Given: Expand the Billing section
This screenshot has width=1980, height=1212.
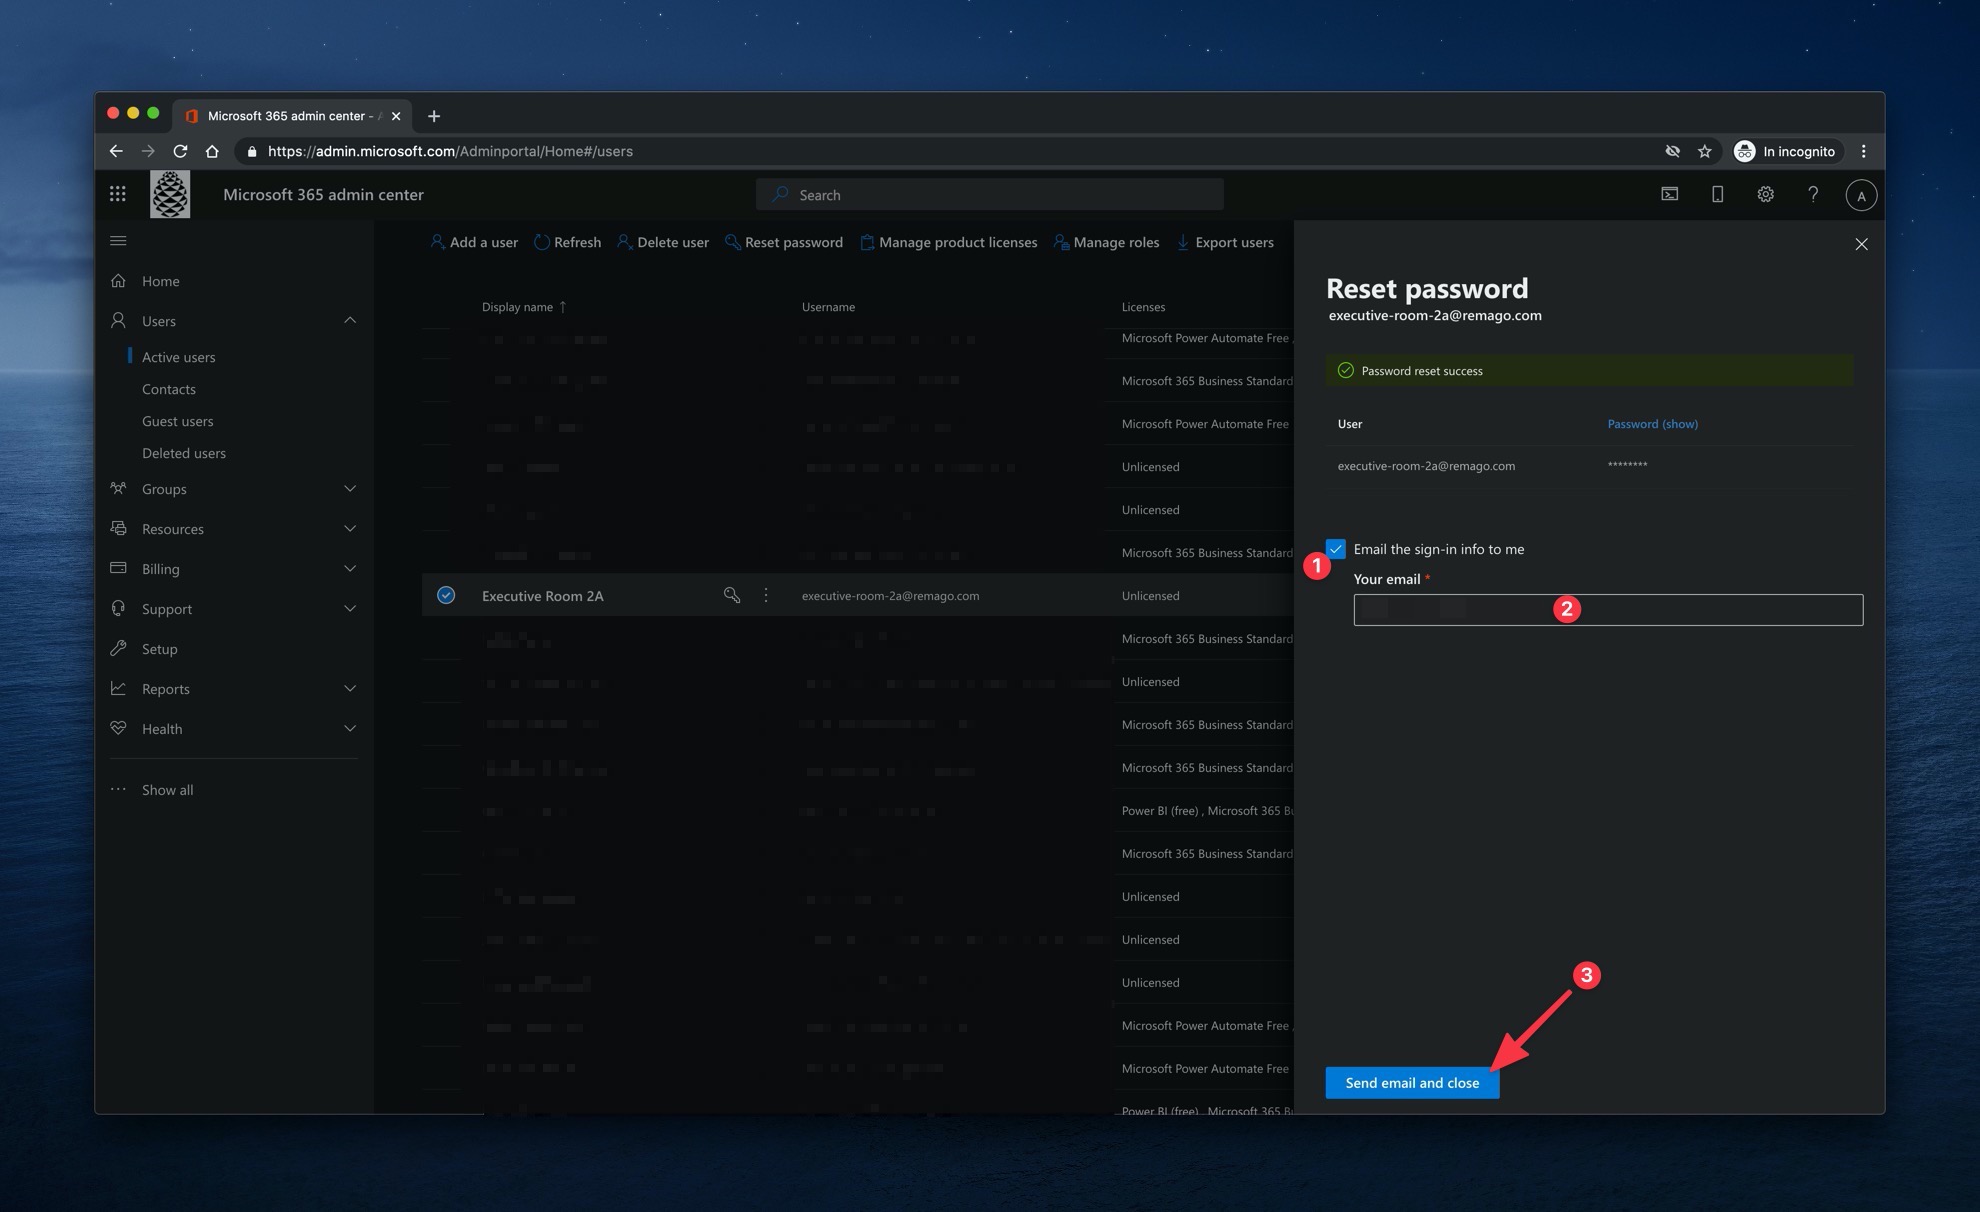Looking at the screenshot, I should [350, 569].
